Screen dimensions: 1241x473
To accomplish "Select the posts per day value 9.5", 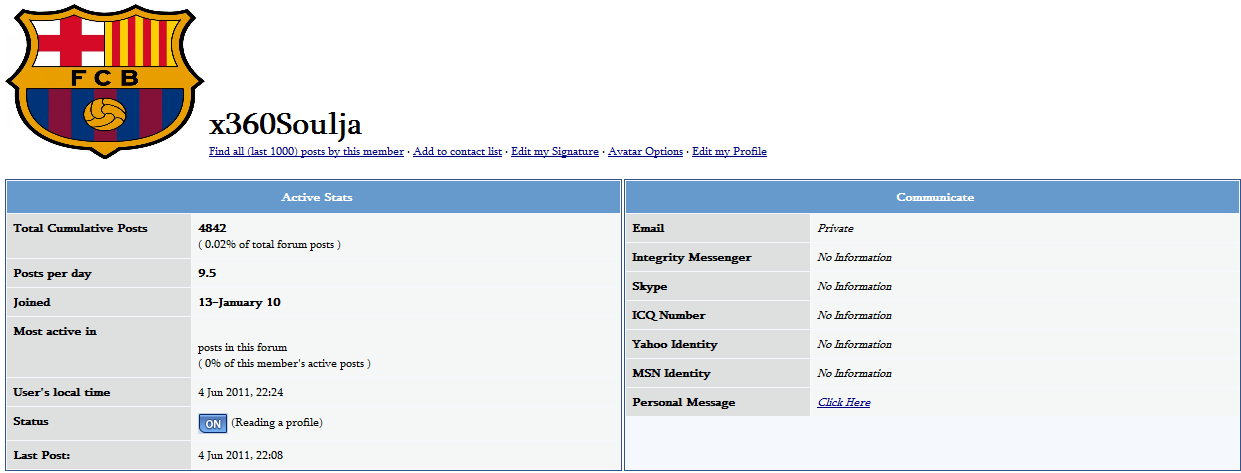I will point(207,273).
